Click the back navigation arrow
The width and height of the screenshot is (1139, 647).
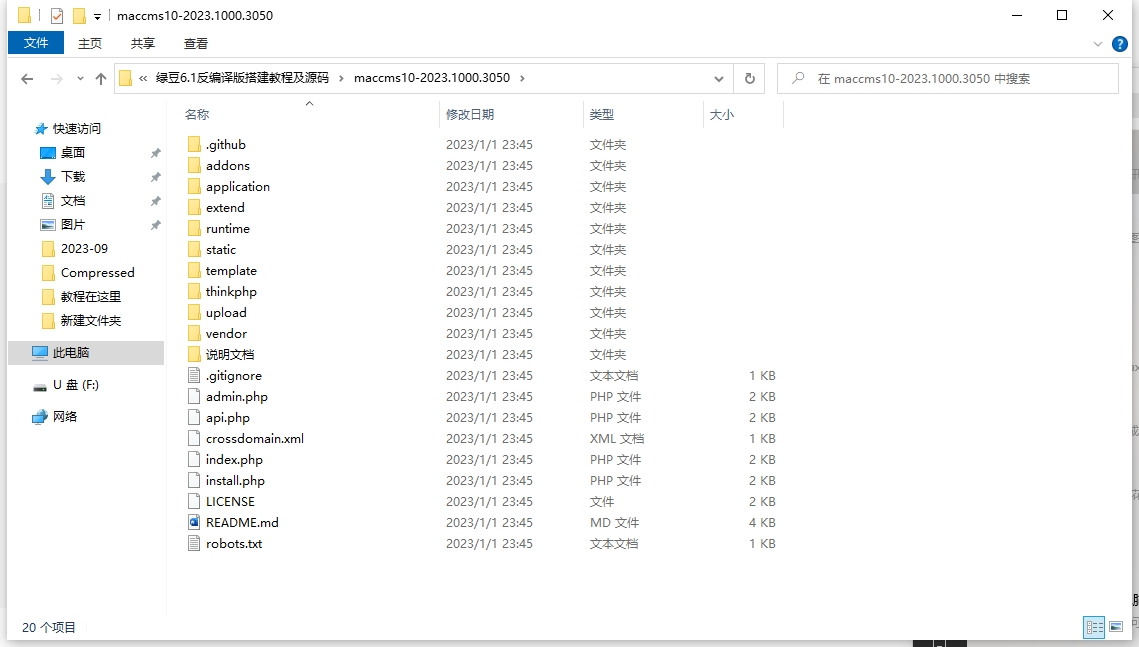[x=27, y=78]
